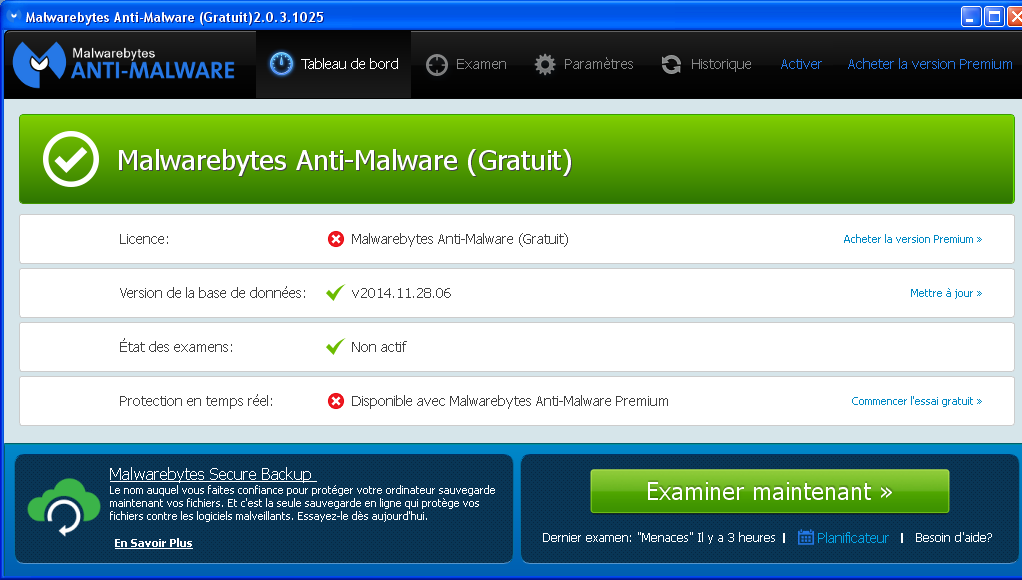
Task: Click the red X icon beside Licence
Action: click(336, 239)
